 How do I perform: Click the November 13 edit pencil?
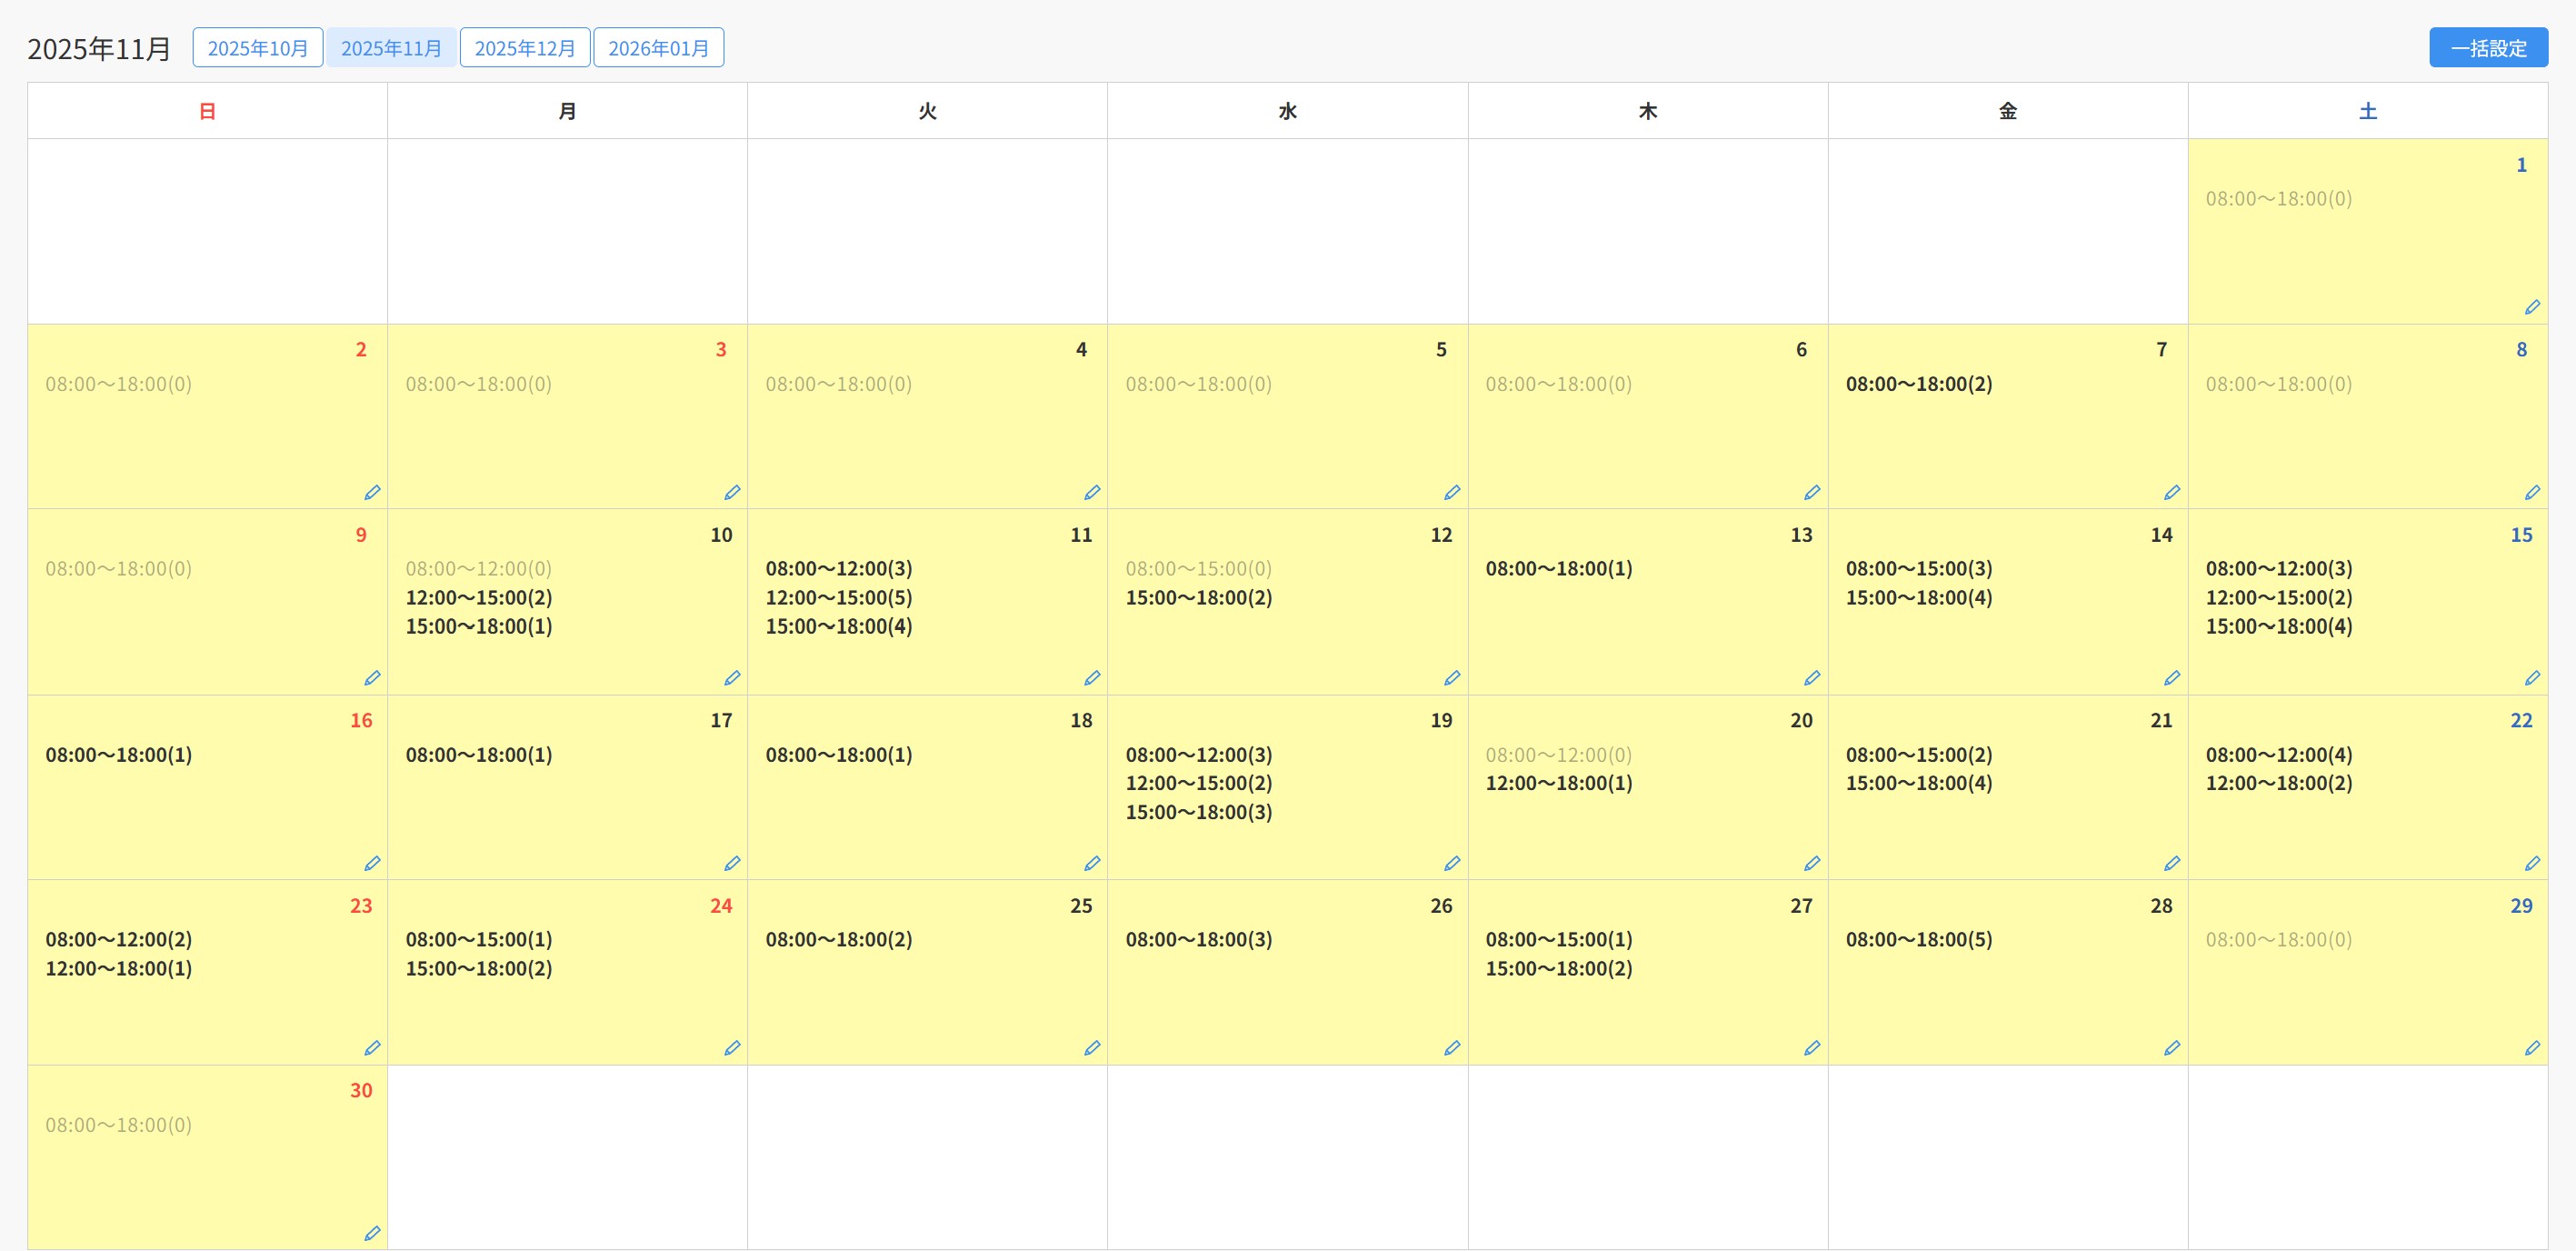(x=1812, y=678)
